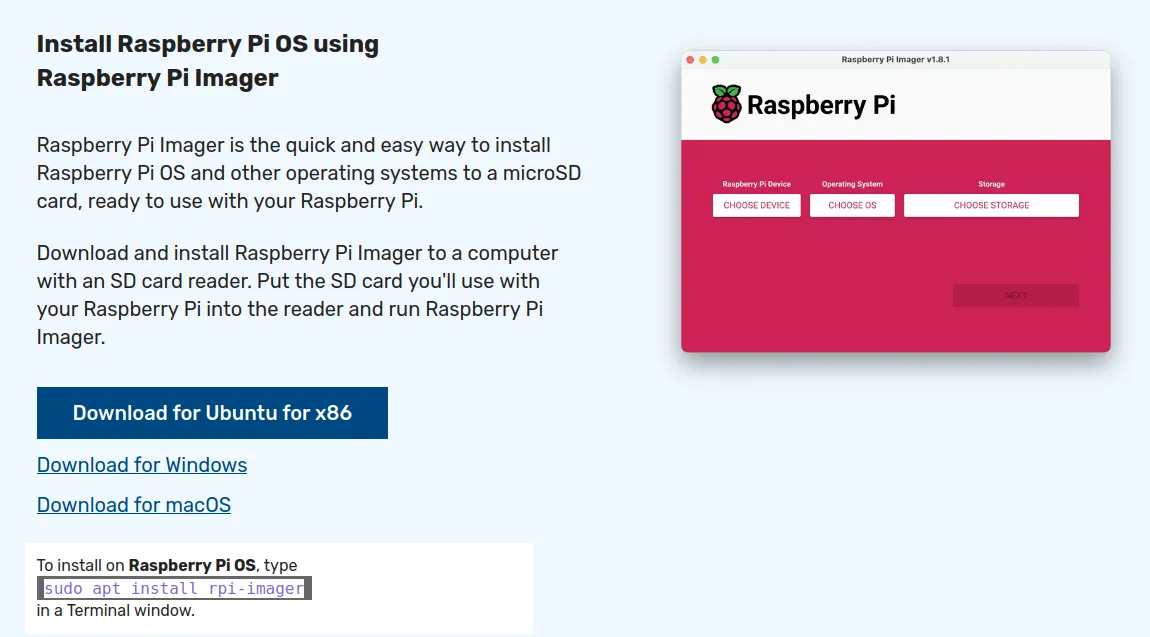
Task: Open the Download for Windows link
Action: [141, 464]
